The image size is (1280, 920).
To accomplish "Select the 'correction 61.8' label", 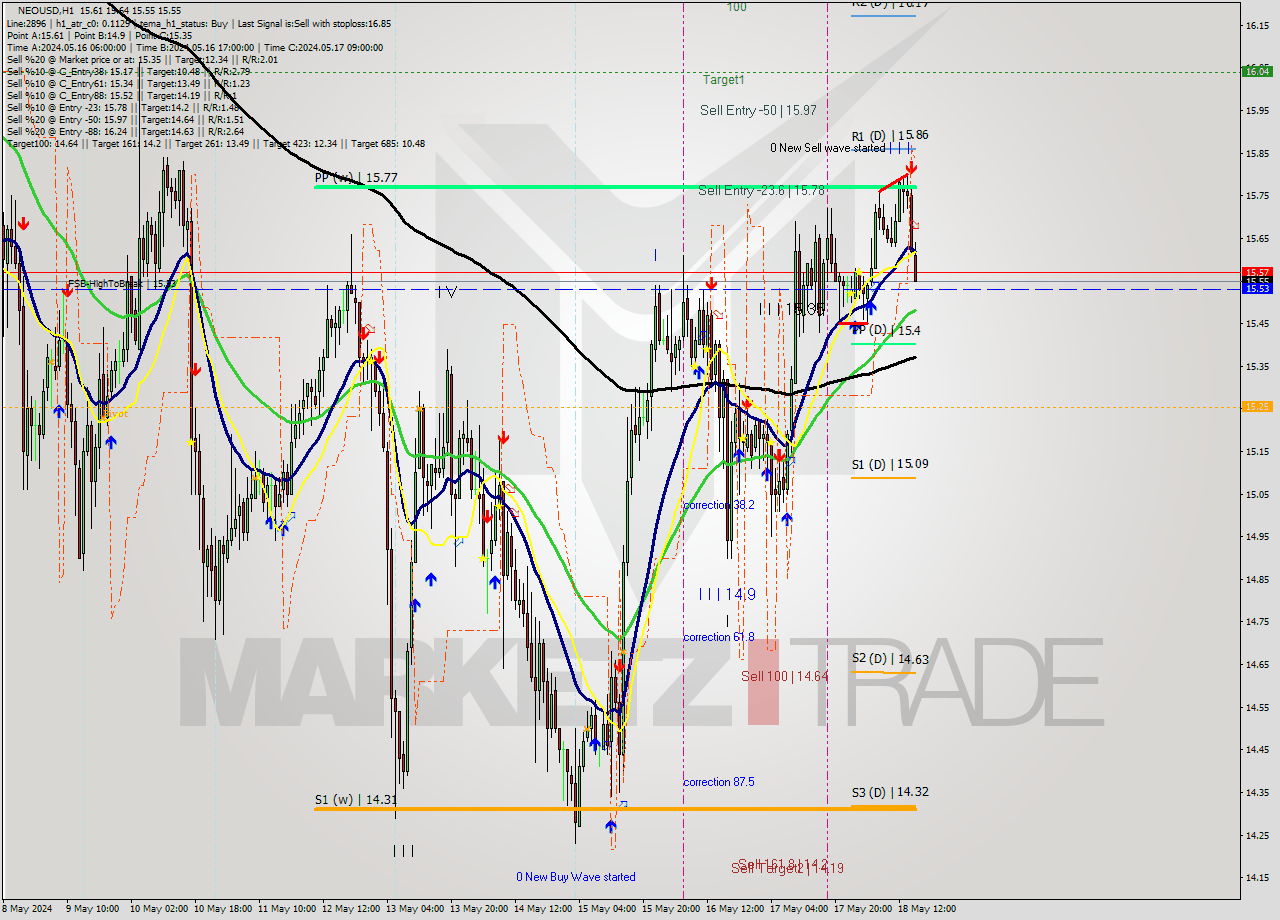I will tap(718, 637).
